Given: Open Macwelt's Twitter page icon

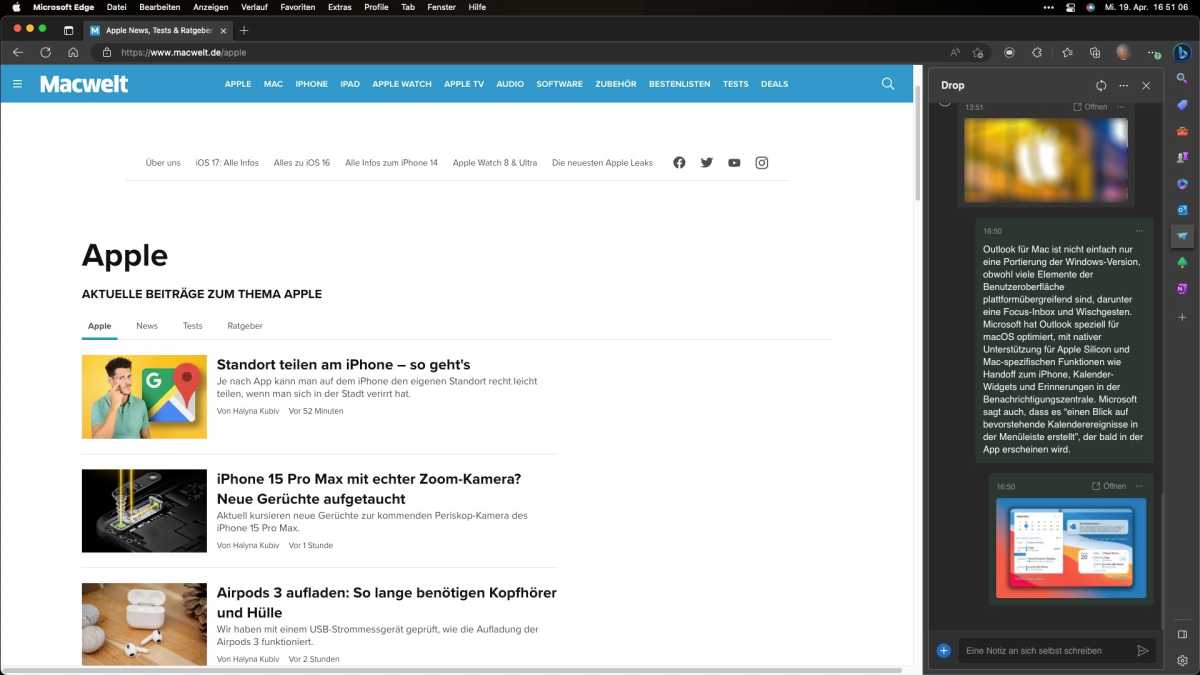Looking at the screenshot, I should click(x=707, y=163).
